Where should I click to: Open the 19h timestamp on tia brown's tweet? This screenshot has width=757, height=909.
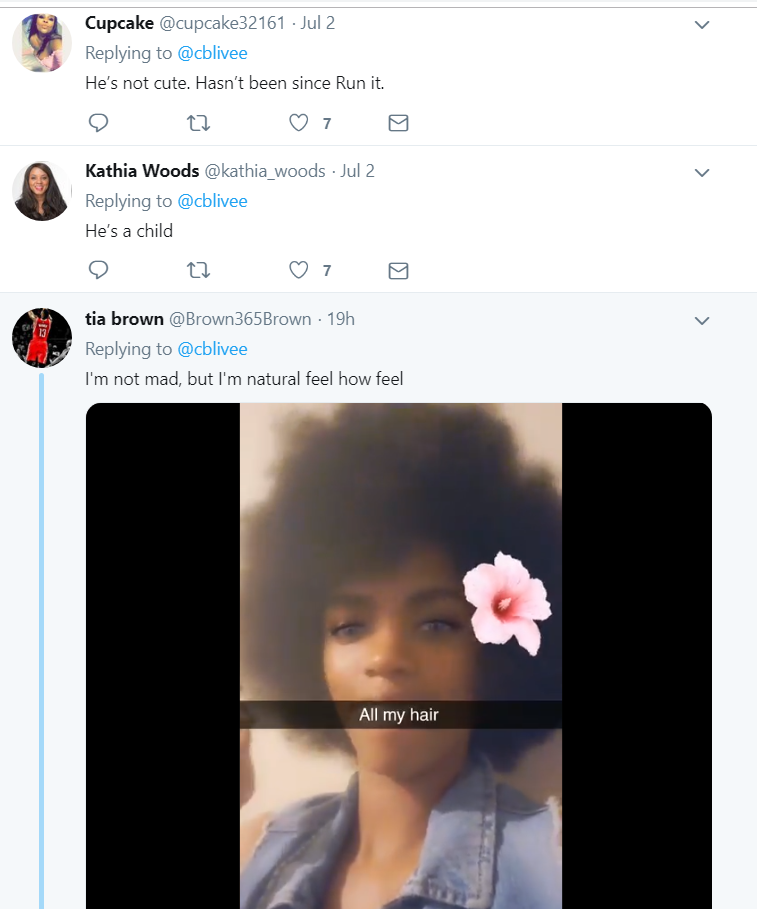click(x=341, y=319)
